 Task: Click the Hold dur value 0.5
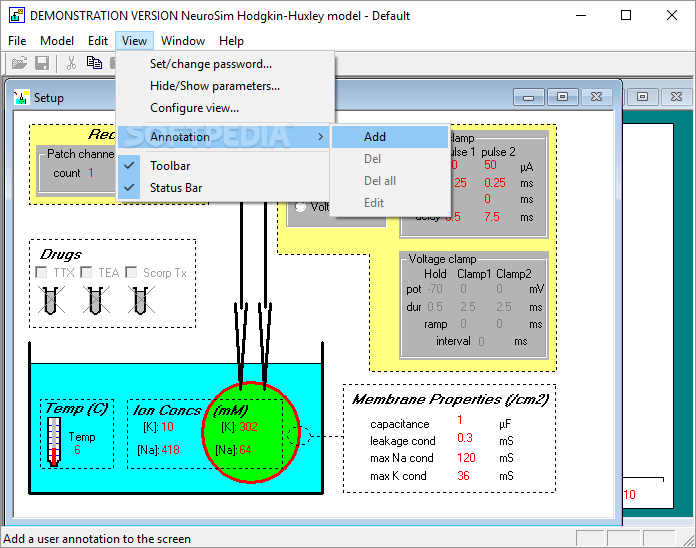(x=435, y=307)
